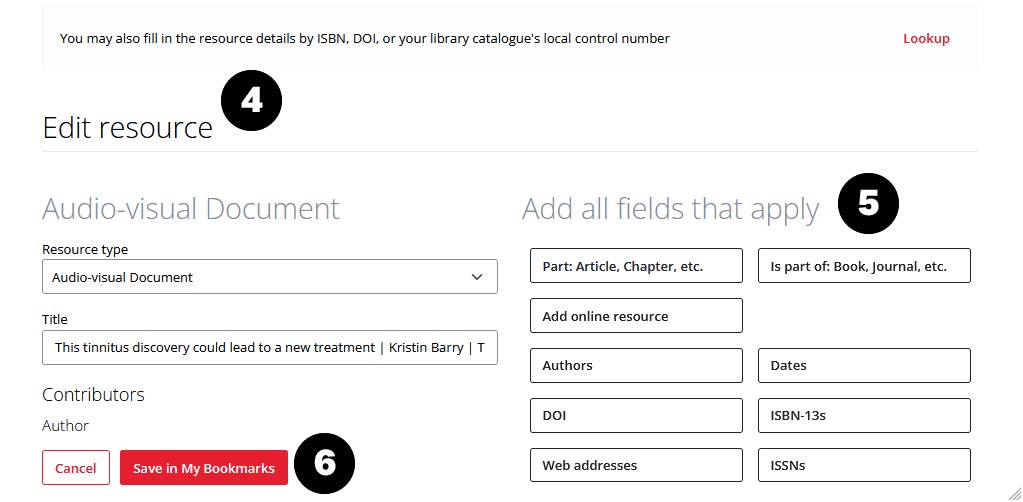
Task: Add Part: Article, Chapter field
Action: tap(636, 266)
